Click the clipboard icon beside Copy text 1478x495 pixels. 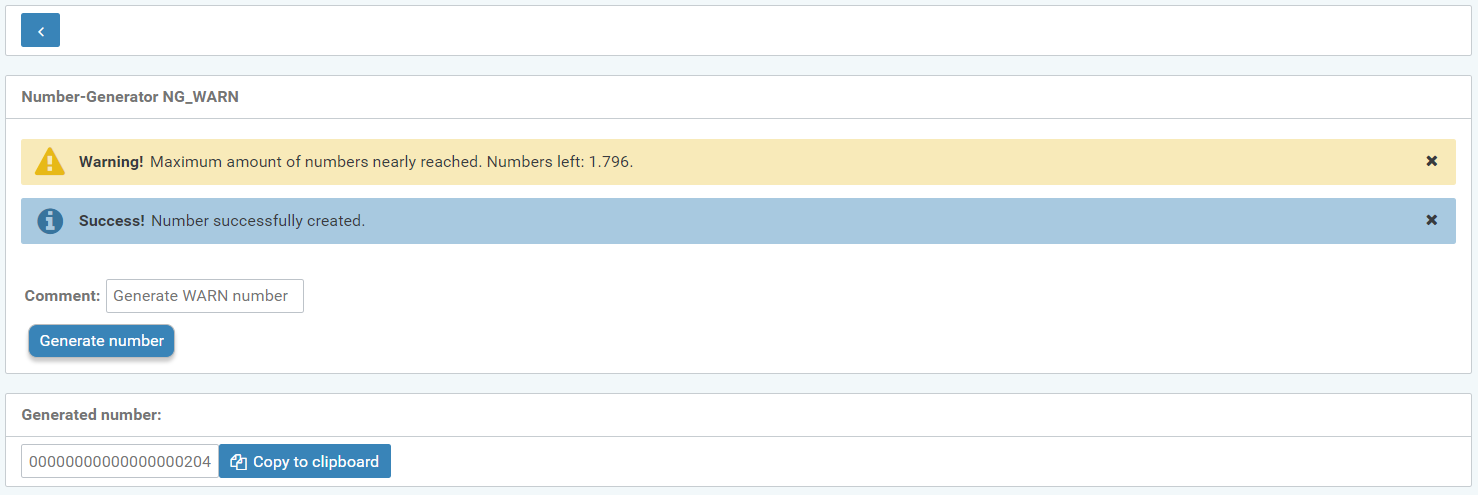(x=238, y=462)
